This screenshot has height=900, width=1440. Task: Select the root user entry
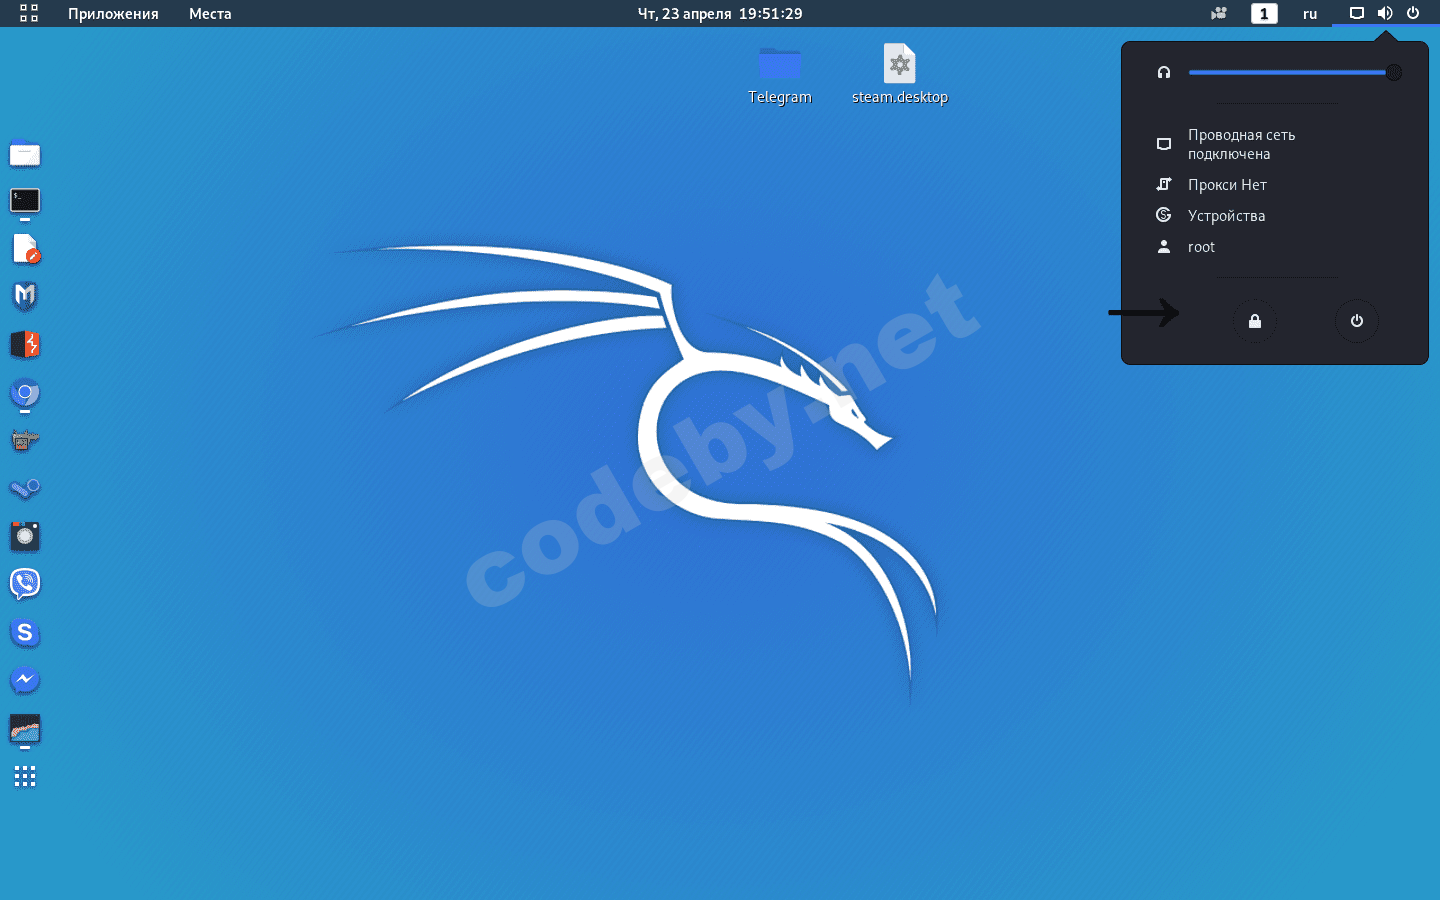[x=1200, y=247]
